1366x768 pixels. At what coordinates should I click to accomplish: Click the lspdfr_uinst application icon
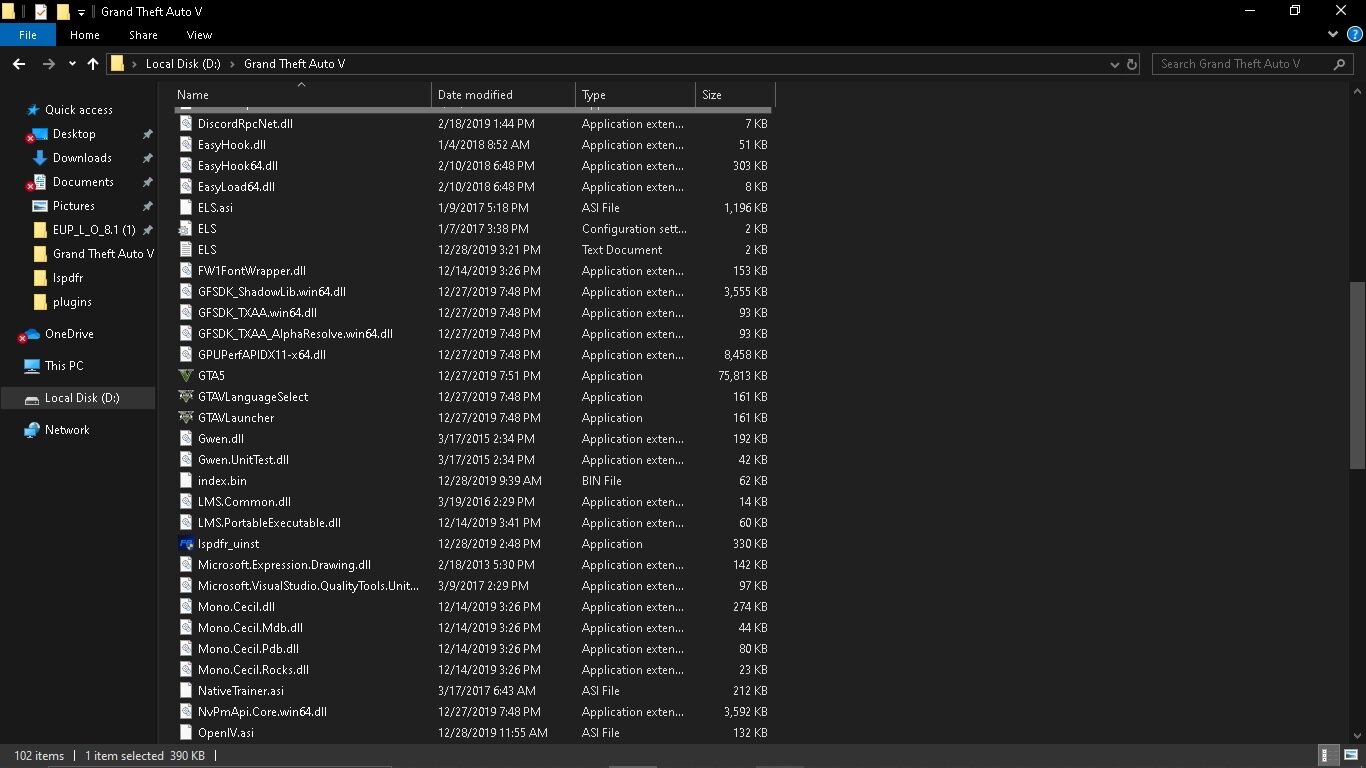[x=185, y=544]
